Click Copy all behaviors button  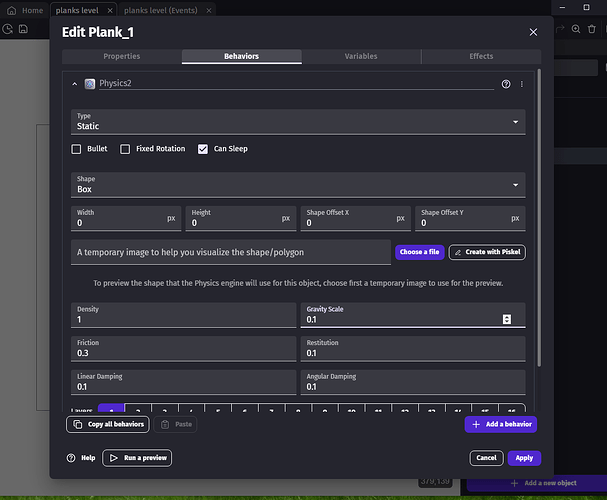pos(108,425)
